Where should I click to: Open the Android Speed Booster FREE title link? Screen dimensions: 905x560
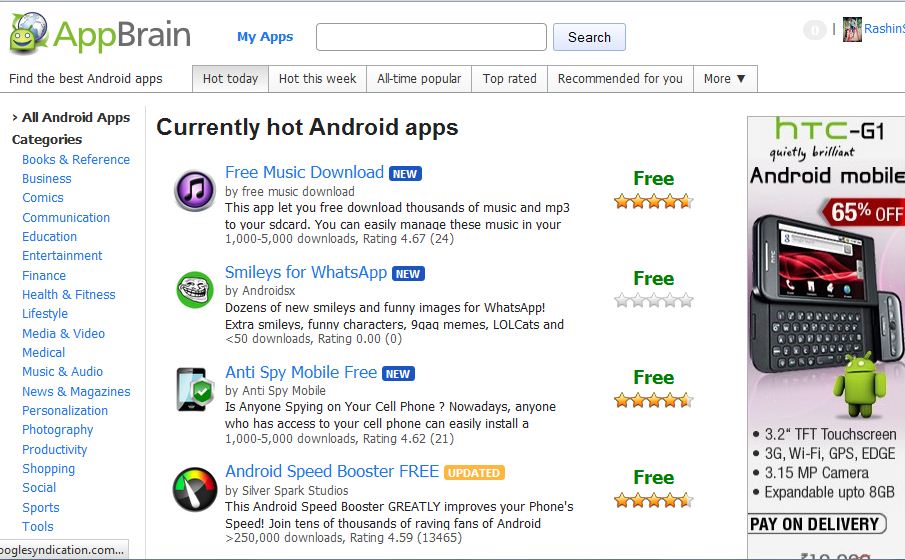(x=332, y=472)
